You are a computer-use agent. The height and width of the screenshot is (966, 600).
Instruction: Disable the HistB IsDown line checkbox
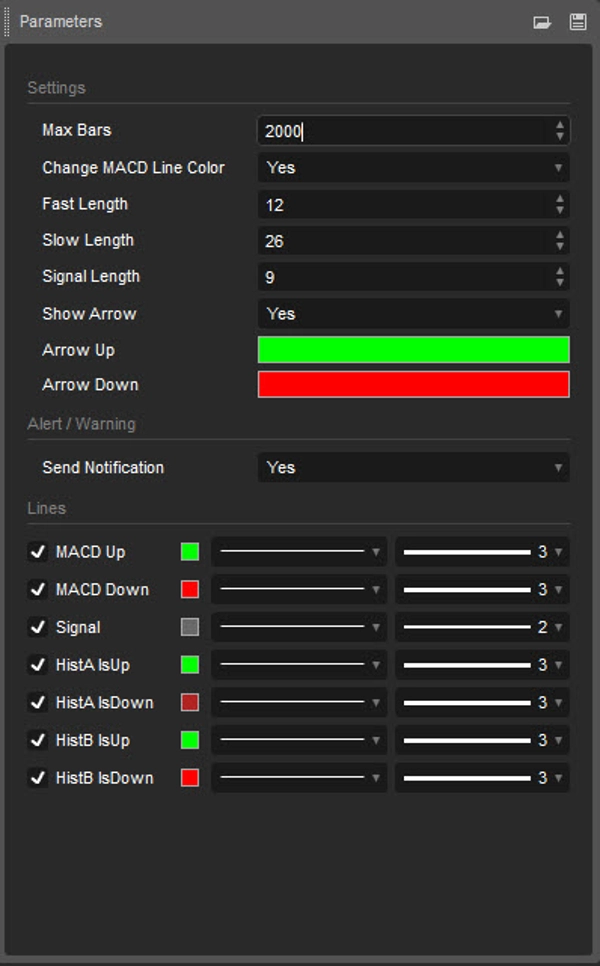tap(38, 778)
